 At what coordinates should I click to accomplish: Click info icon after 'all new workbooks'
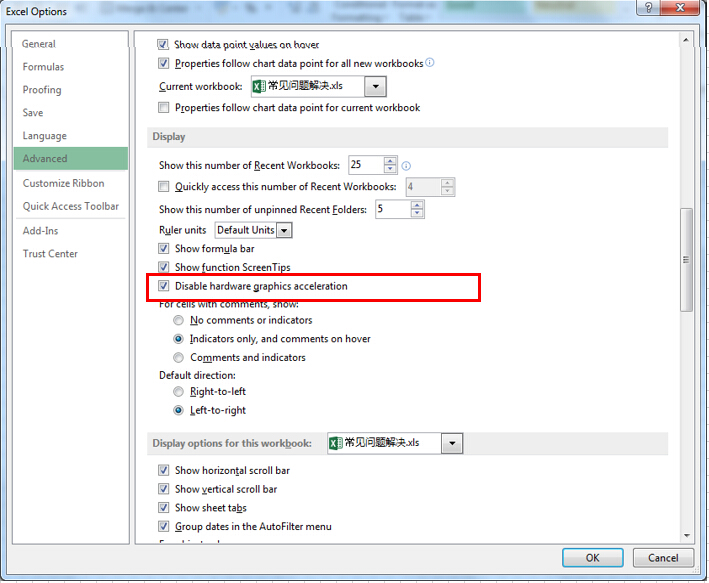[430, 62]
